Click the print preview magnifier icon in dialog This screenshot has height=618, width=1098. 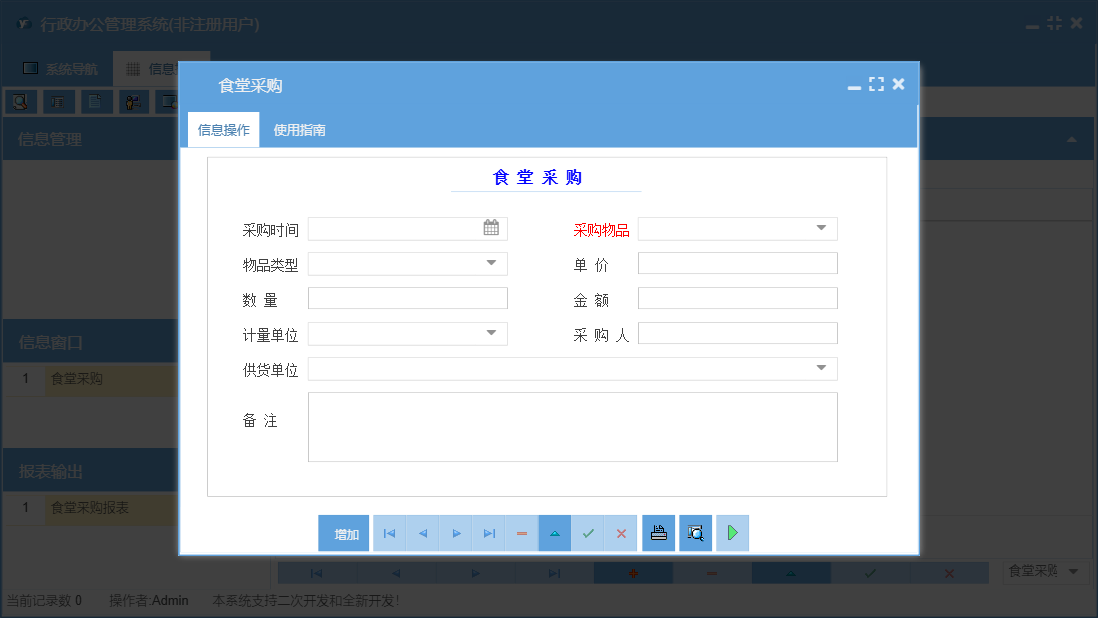[695, 533]
